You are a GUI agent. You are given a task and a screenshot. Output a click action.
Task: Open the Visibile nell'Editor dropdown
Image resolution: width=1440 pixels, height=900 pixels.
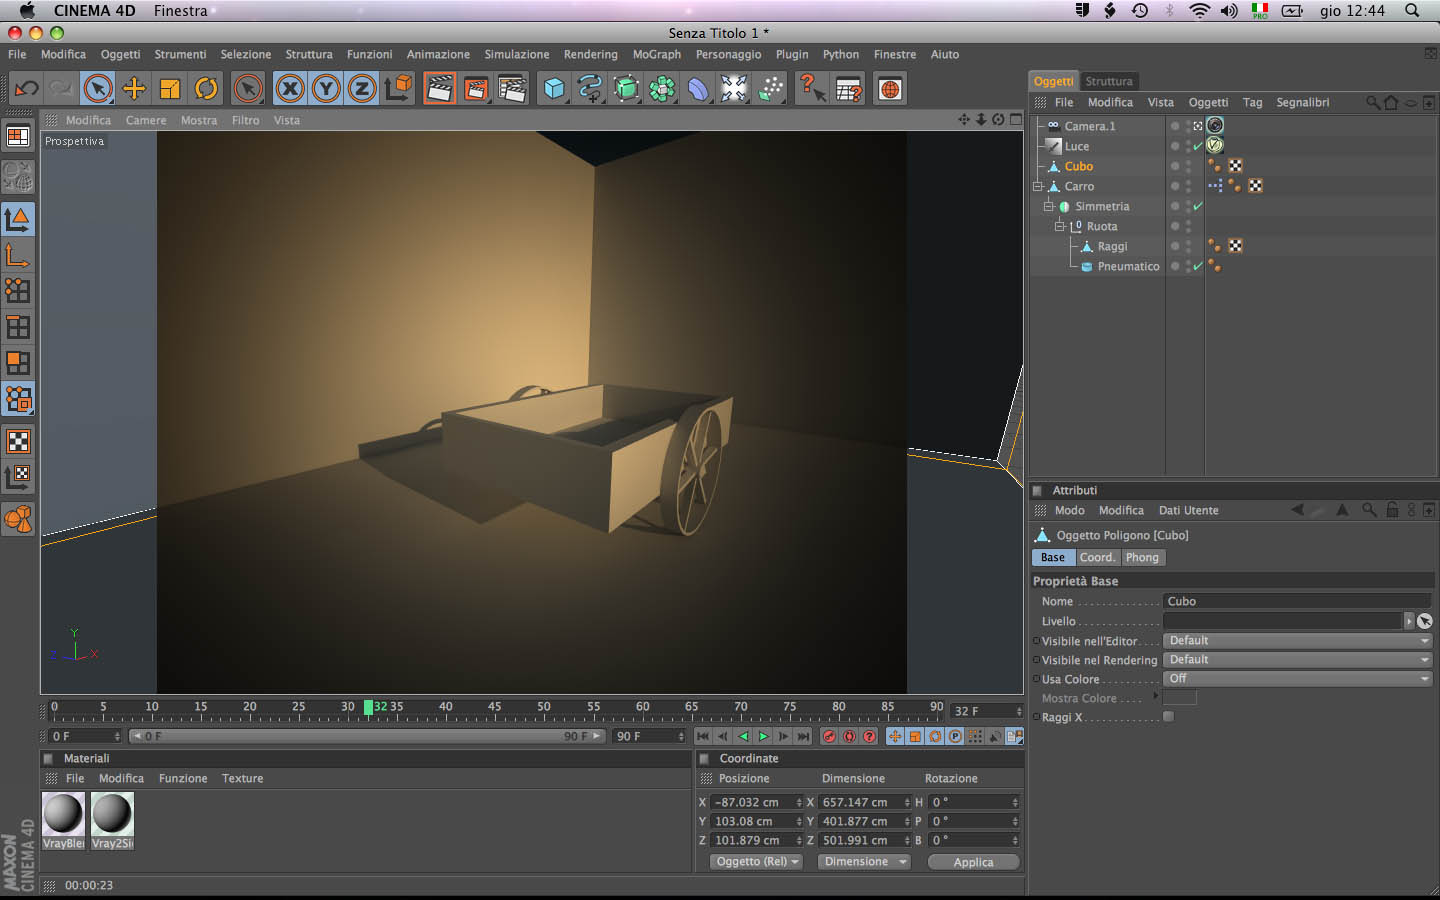(x=1297, y=641)
